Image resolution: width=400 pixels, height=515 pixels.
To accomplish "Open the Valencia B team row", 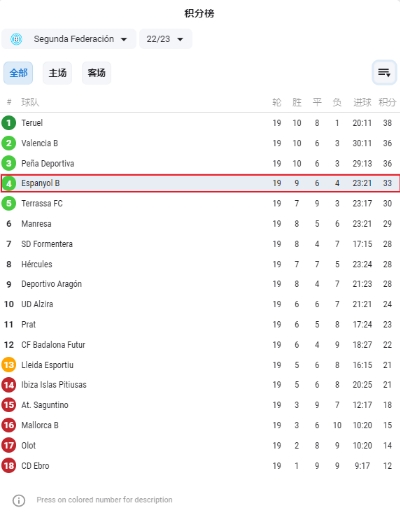I will coord(200,143).
